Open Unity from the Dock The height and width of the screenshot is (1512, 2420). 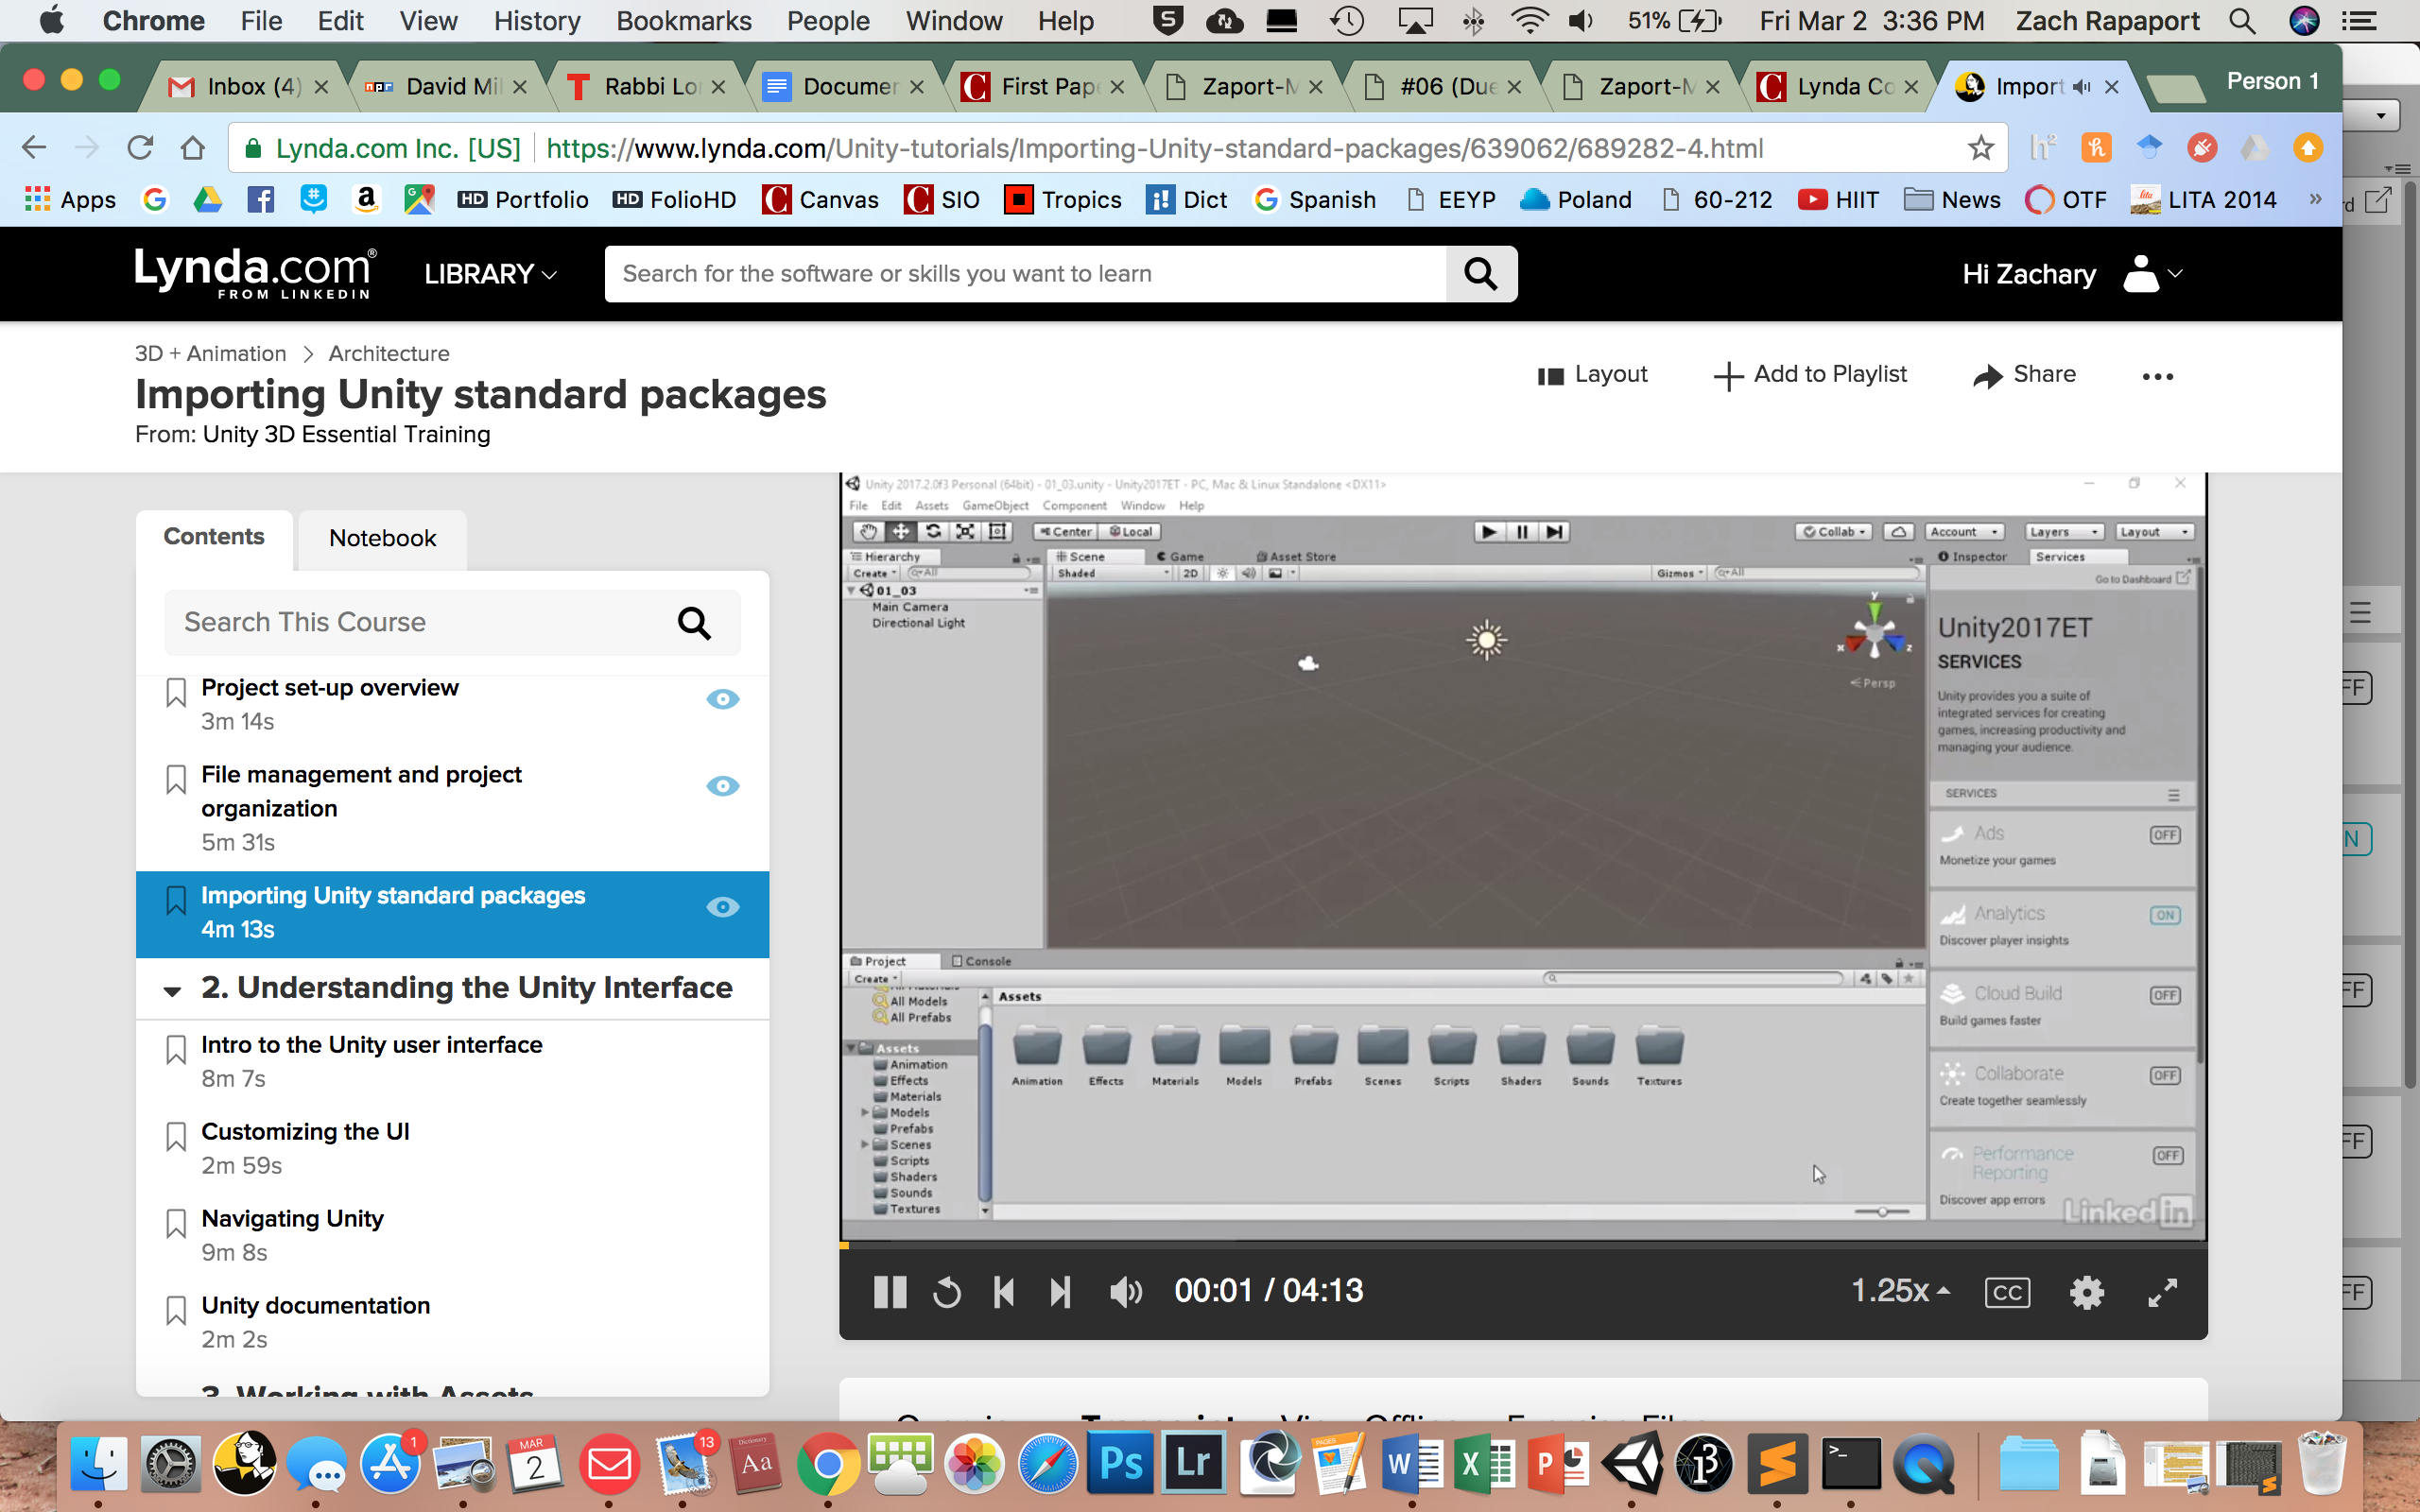(x=1632, y=1464)
